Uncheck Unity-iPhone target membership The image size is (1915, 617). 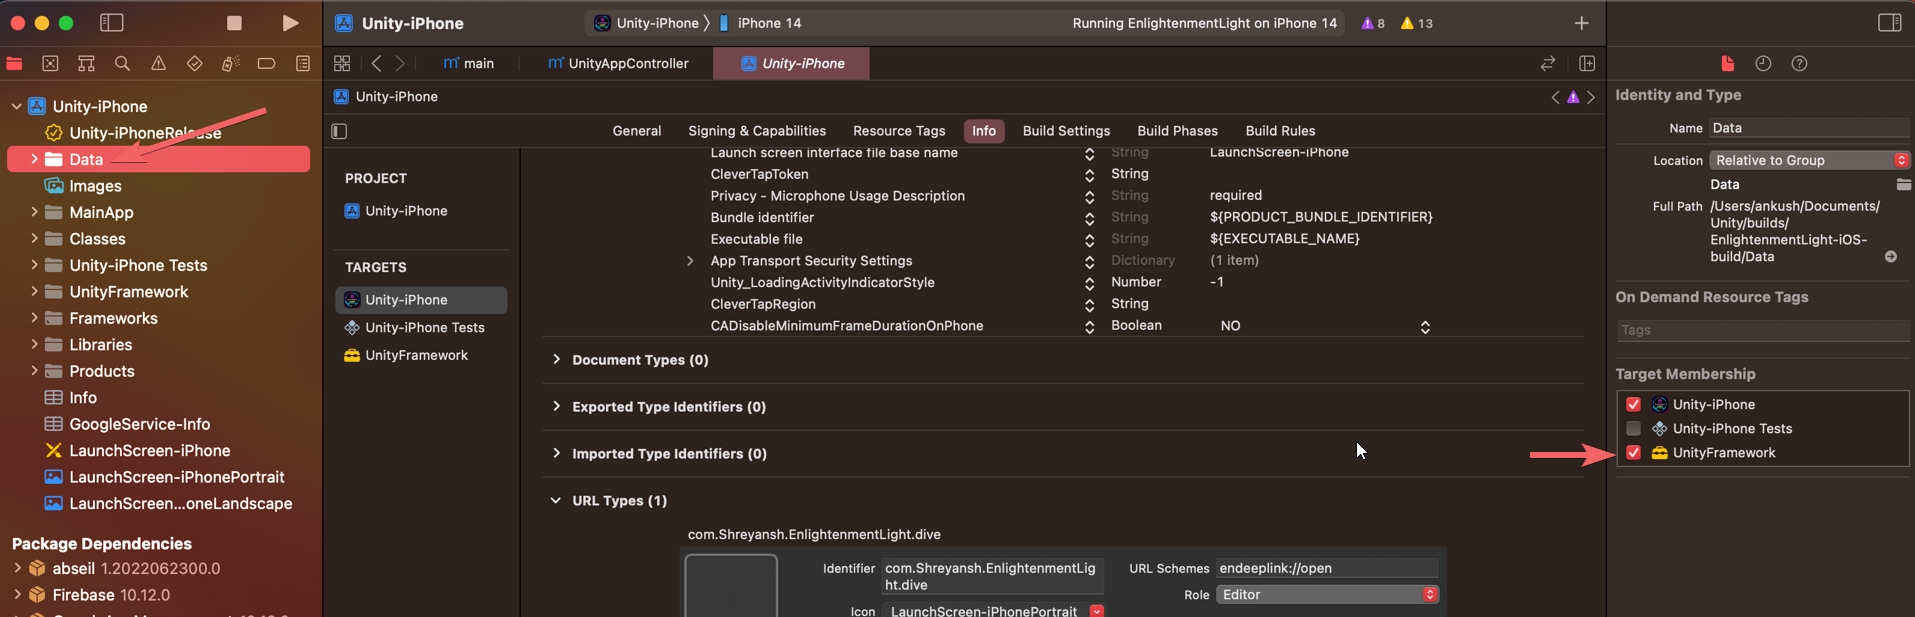point(1633,405)
